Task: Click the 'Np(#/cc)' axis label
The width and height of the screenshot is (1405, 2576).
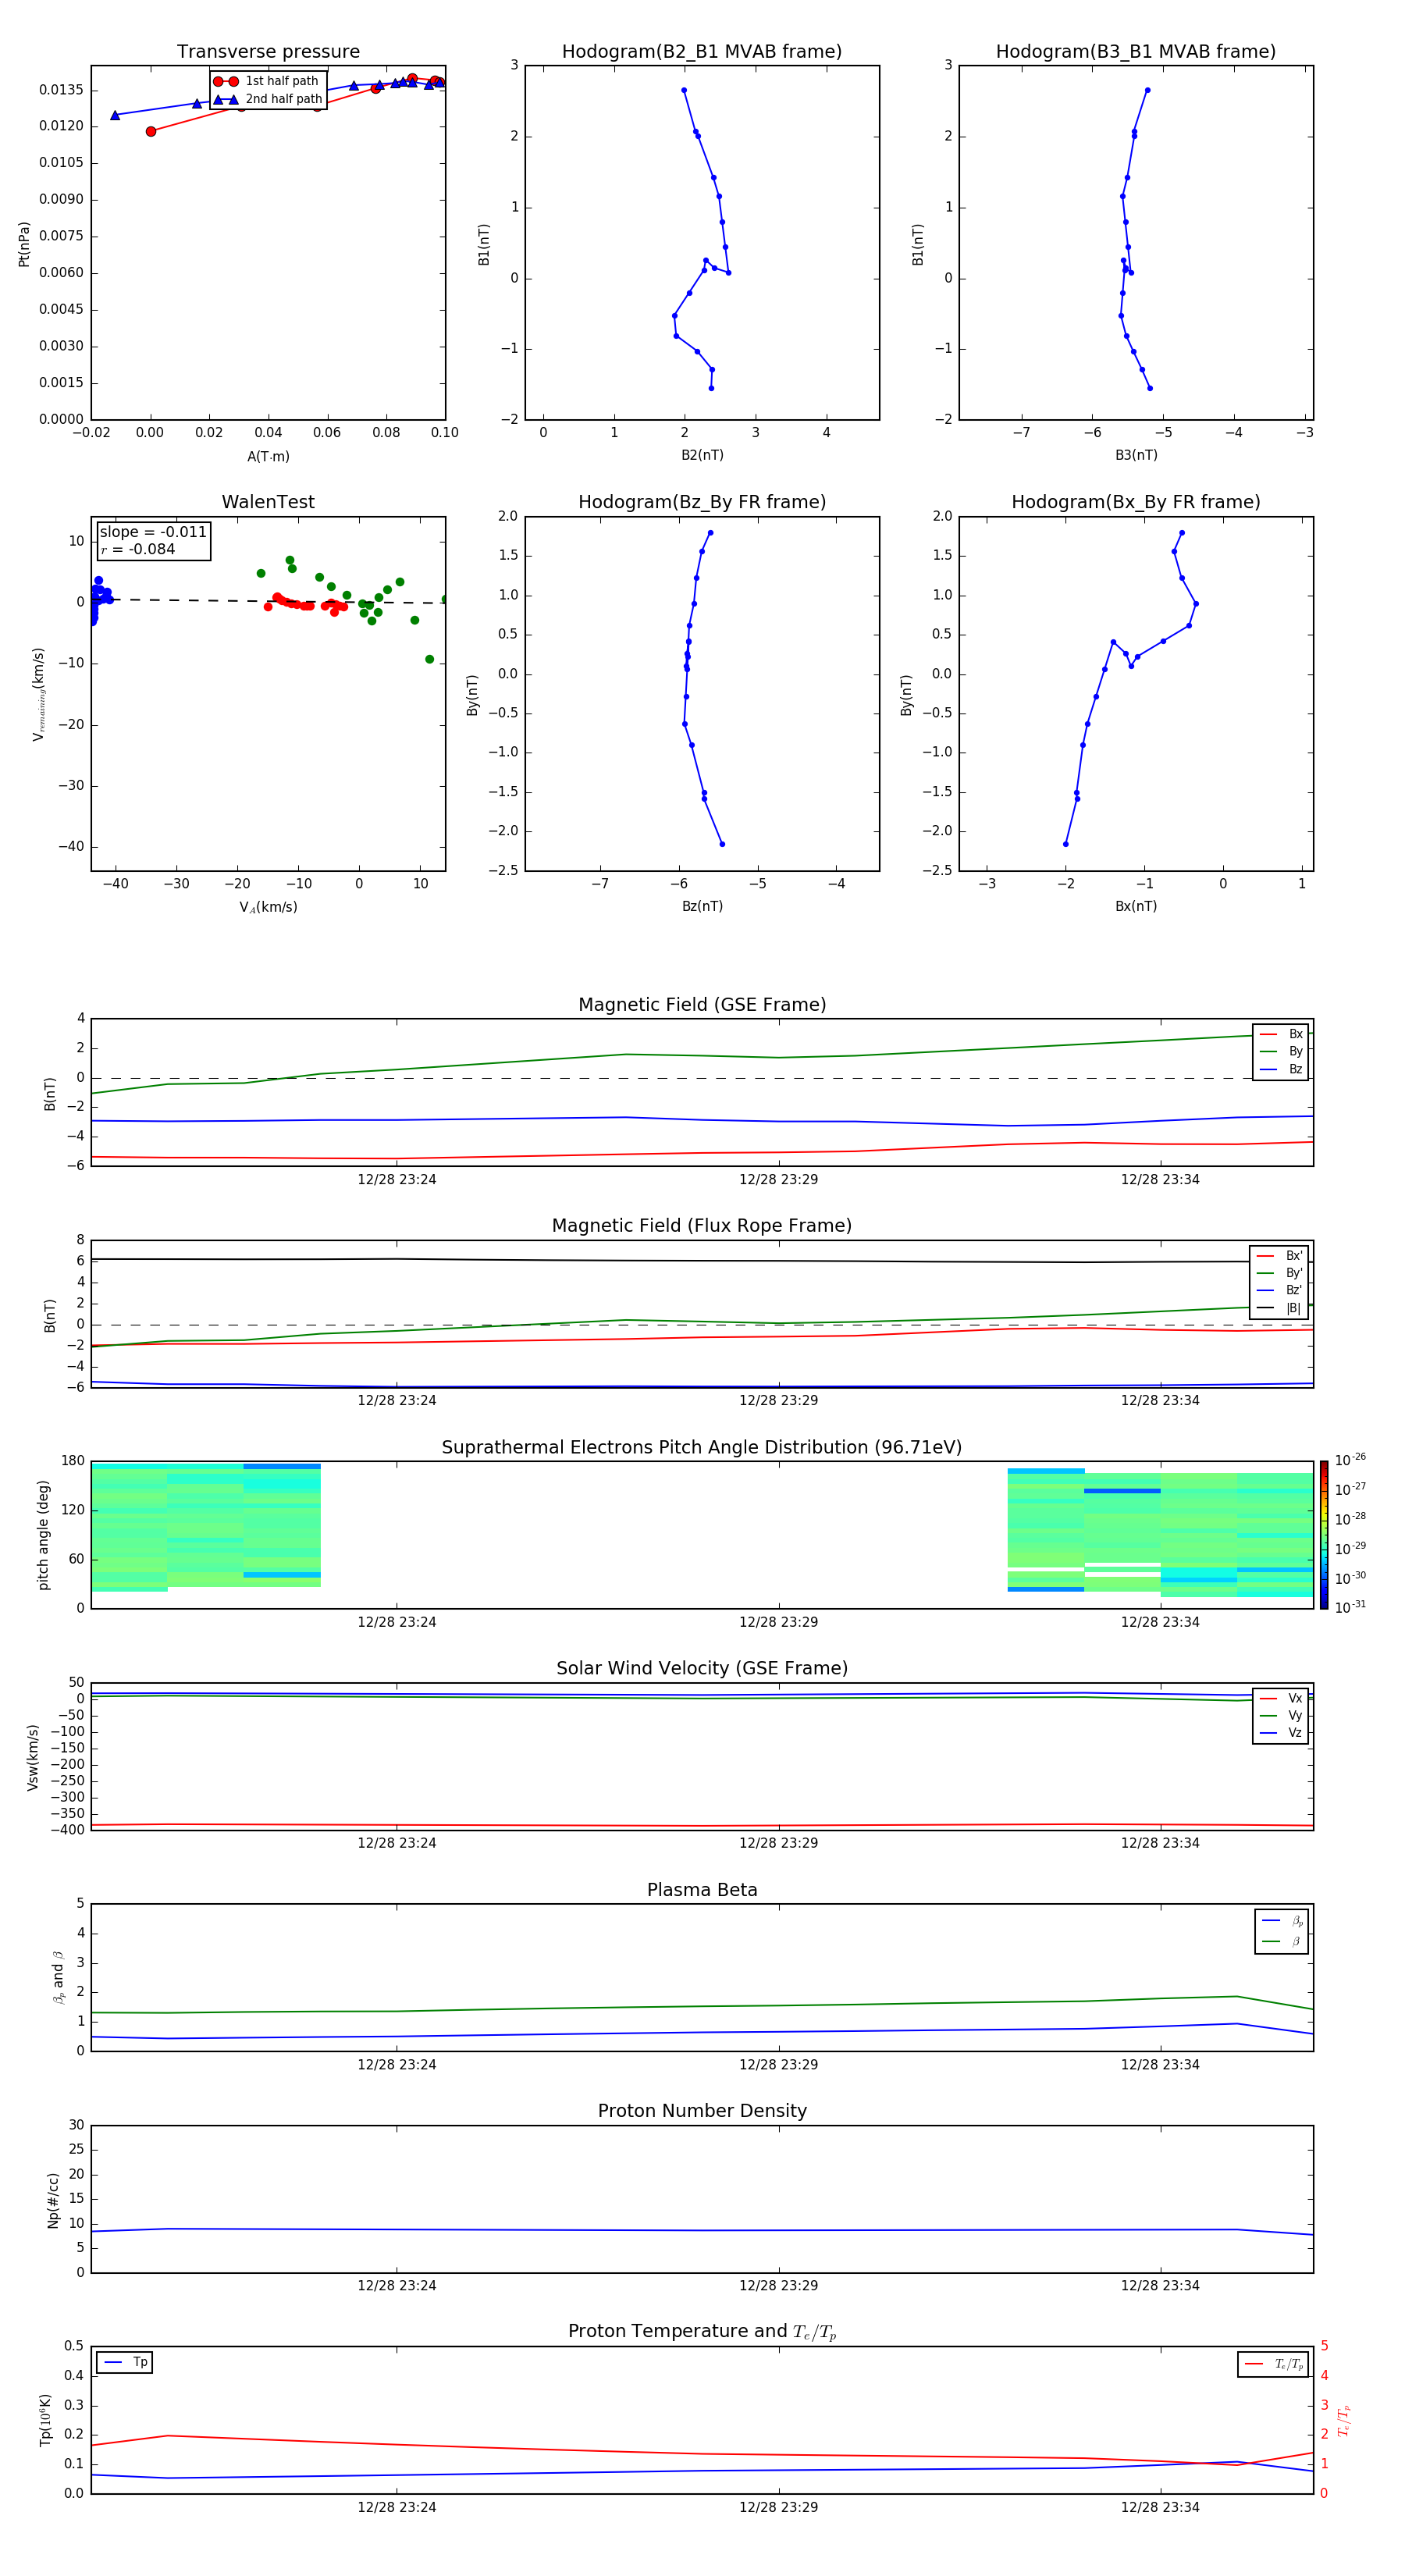Action: tap(53, 2200)
